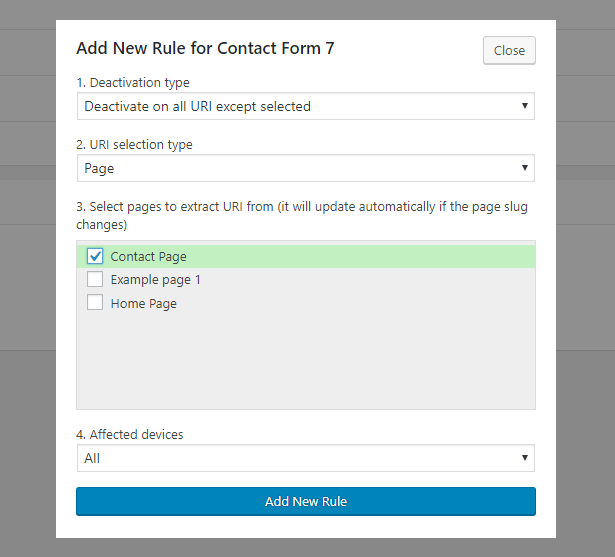Click the arrow beside the Page selection
This screenshot has width=615, height=557.
coord(525,168)
